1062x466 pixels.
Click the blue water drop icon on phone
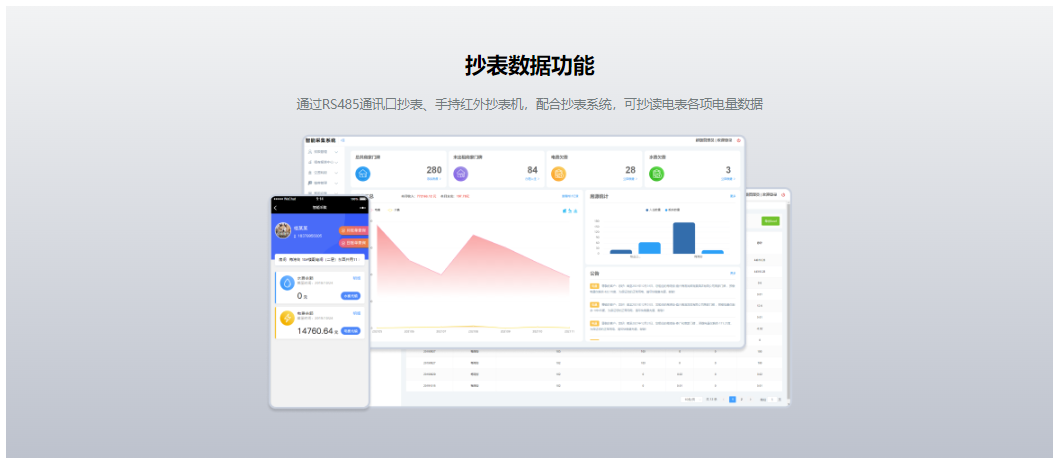[x=287, y=283]
